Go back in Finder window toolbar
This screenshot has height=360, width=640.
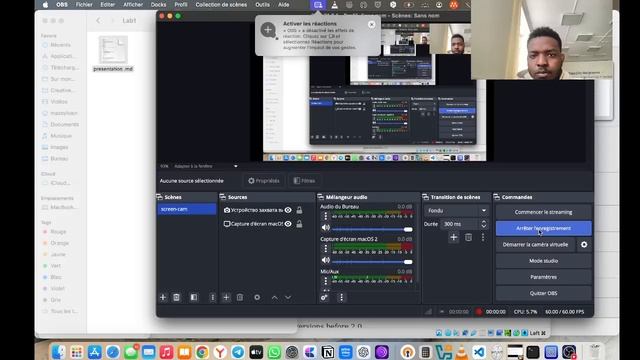98,20
